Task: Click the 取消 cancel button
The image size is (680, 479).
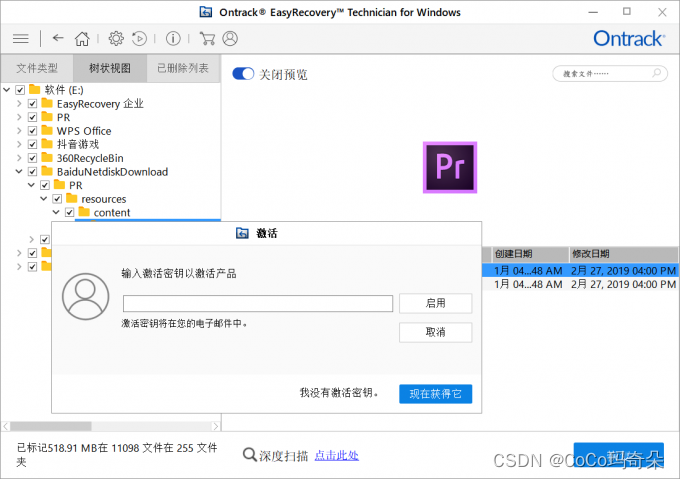Action: click(x=435, y=332)
